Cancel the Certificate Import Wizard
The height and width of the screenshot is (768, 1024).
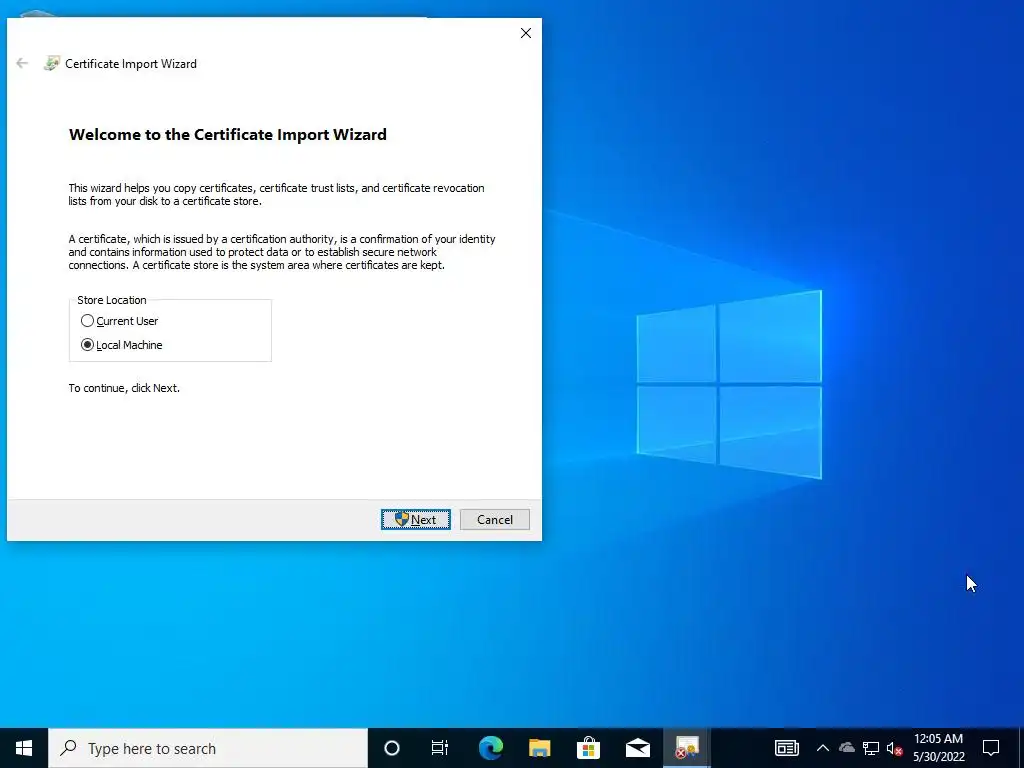(495, 520)
